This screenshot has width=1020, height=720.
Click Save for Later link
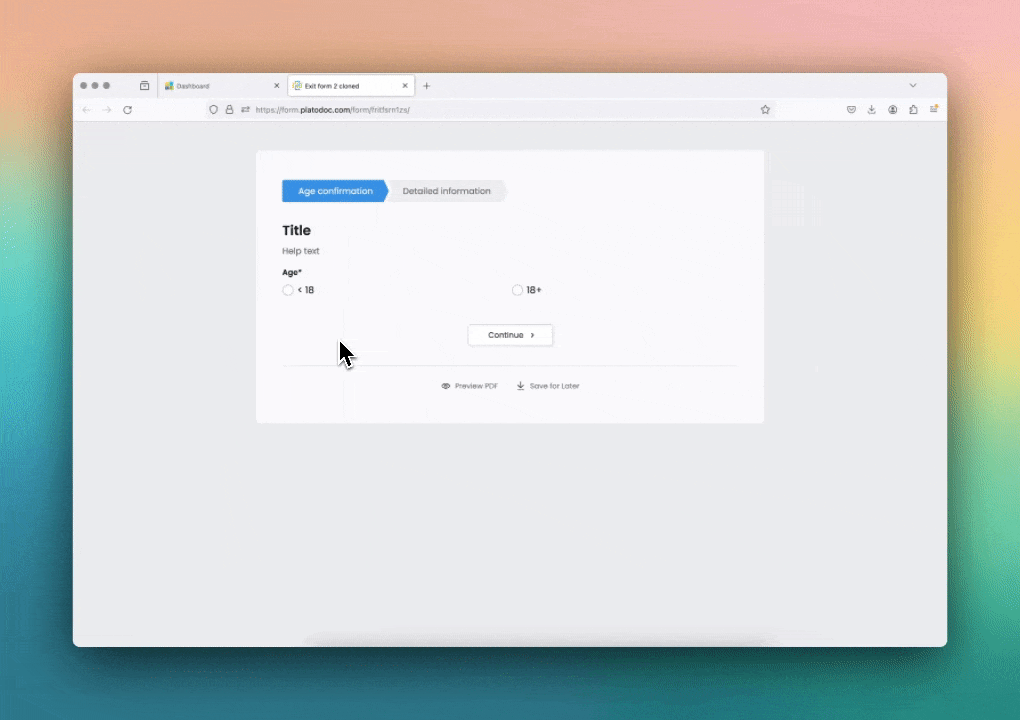[548, 386]
